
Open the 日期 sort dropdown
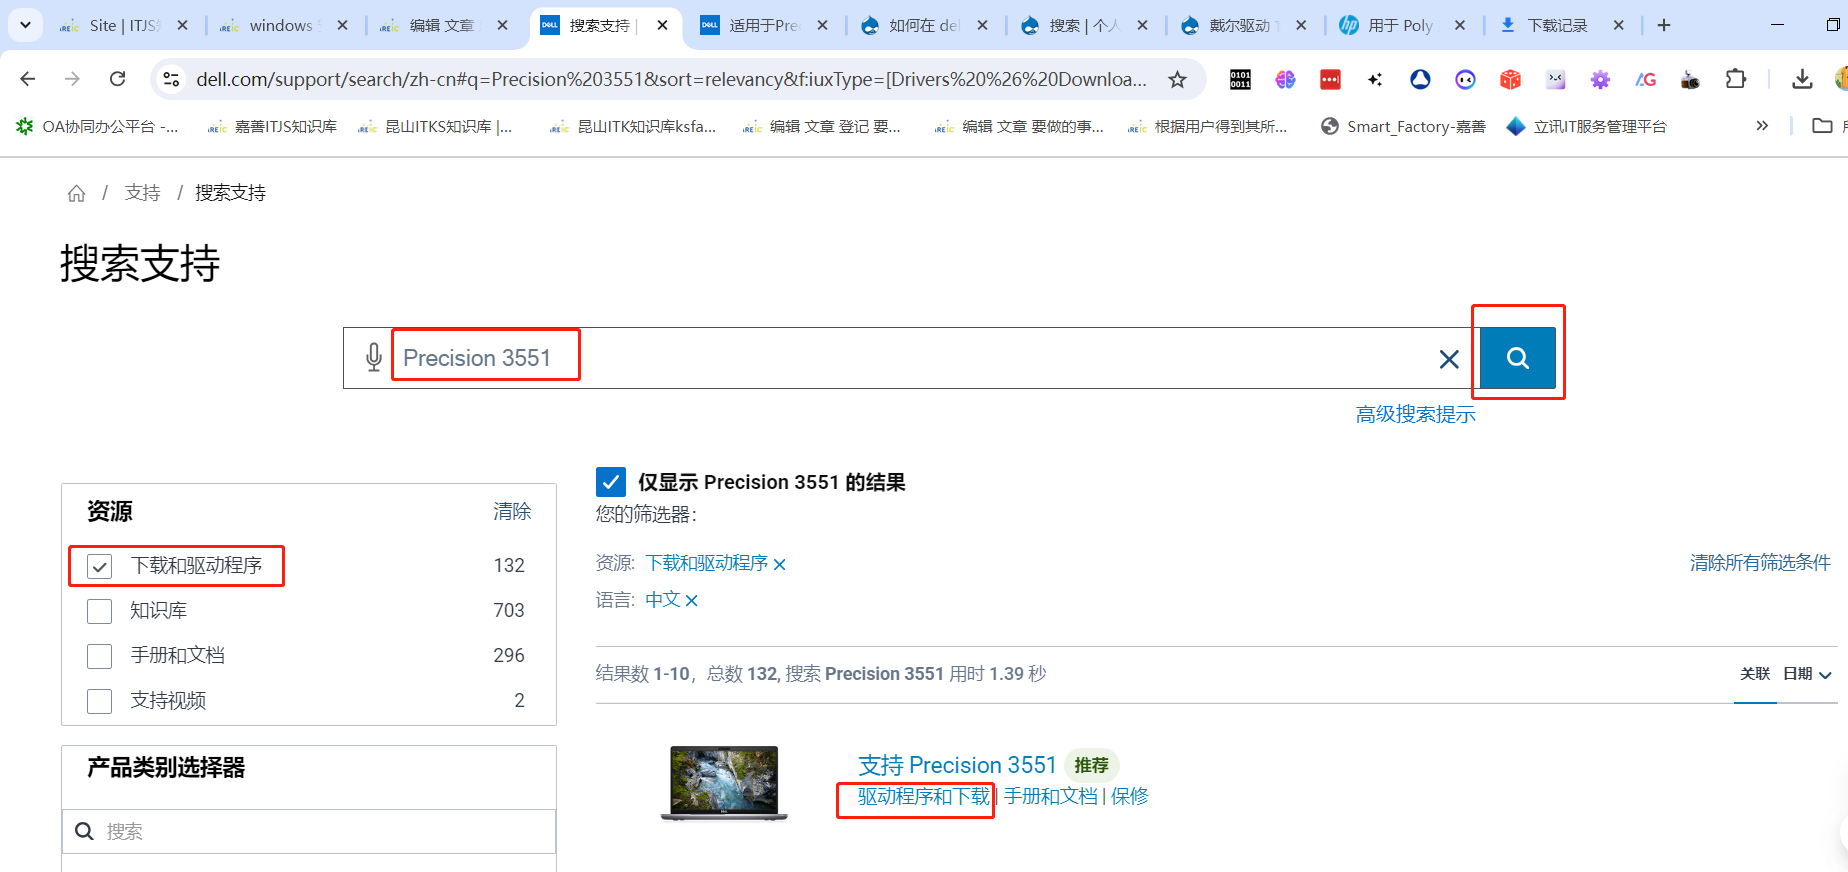pos(1807,674)
